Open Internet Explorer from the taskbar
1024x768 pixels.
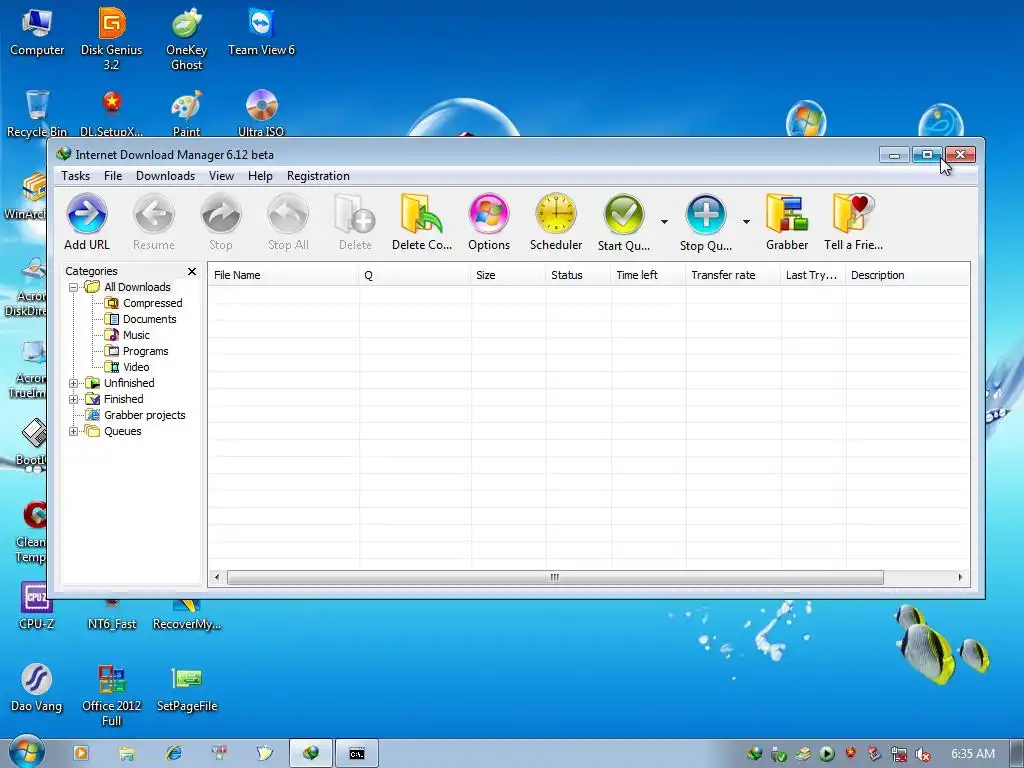(x=174, y=753)
